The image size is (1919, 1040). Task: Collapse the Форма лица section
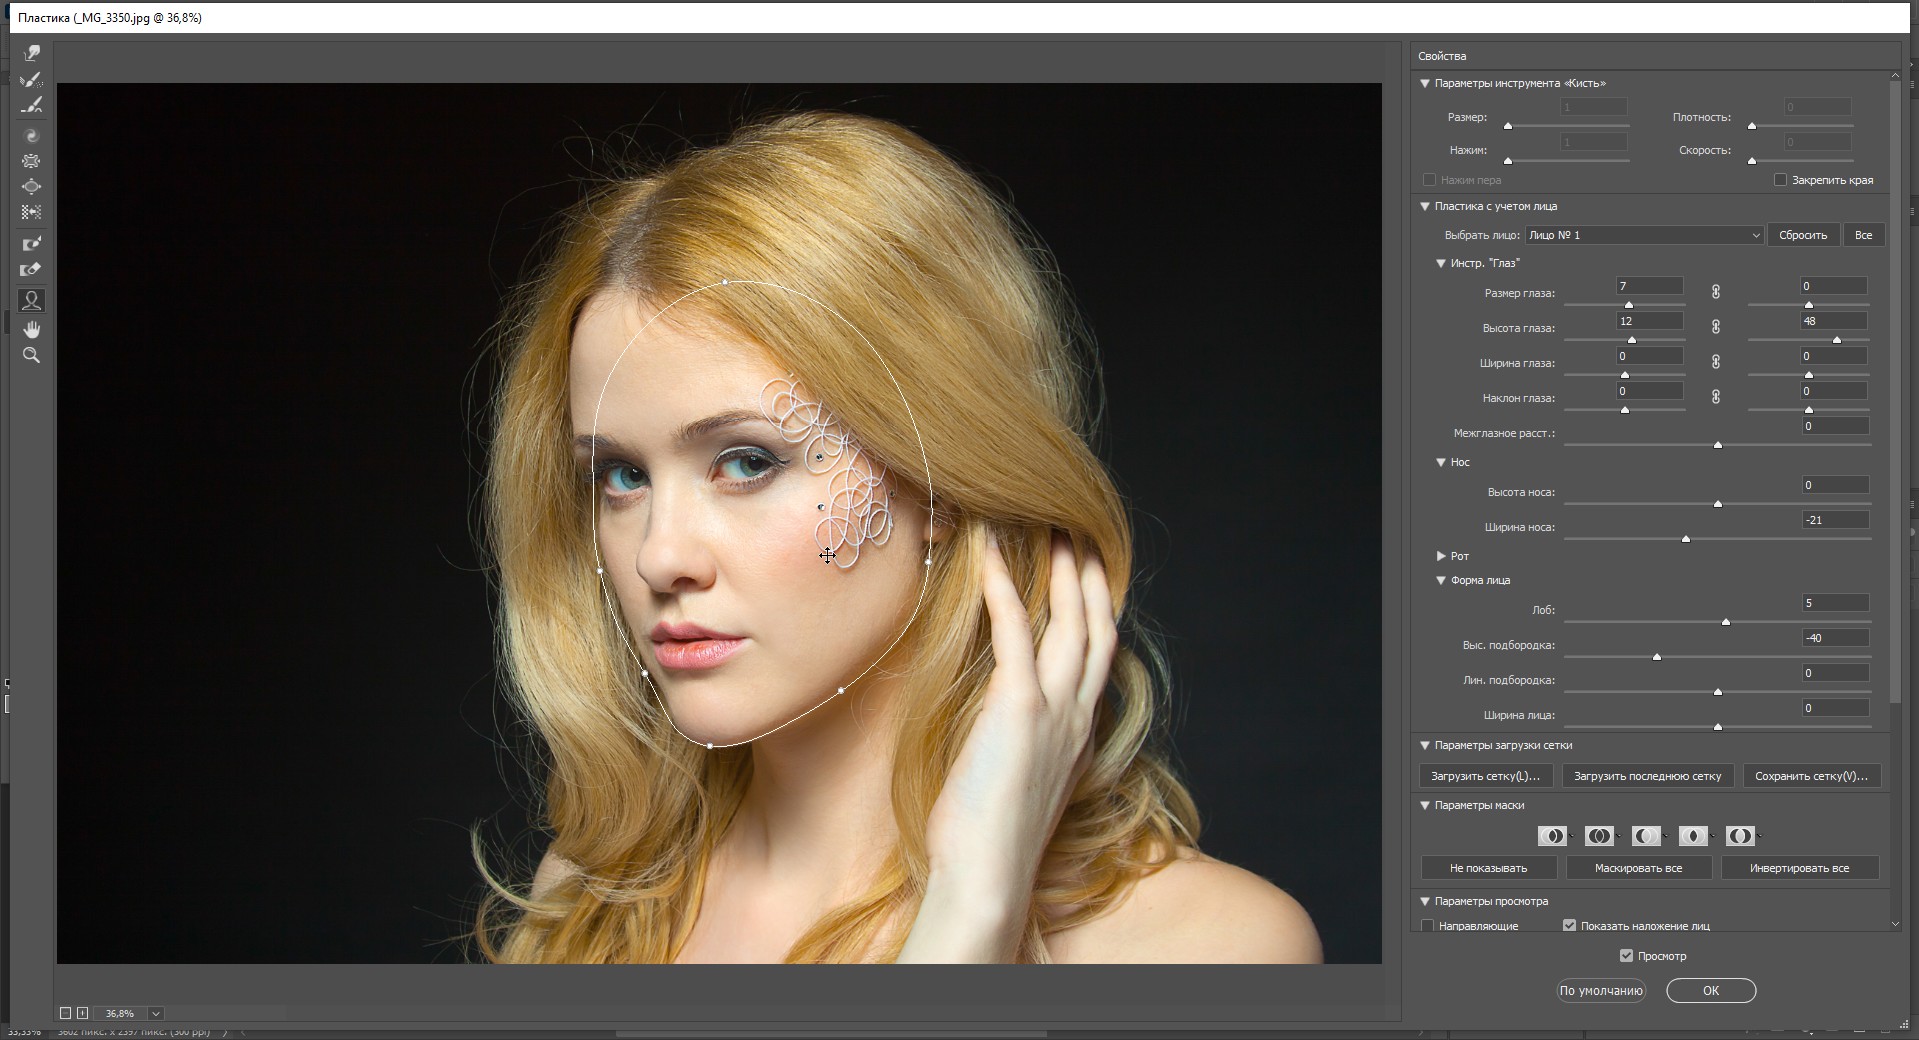(x=1441, y=580)
